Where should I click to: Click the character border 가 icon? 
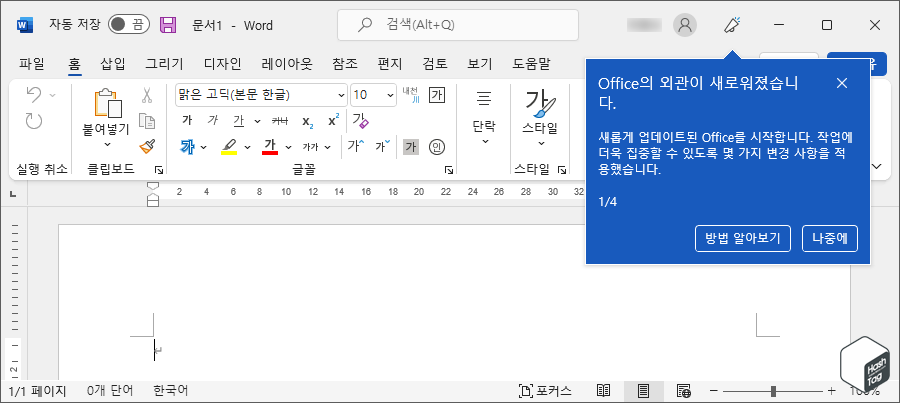[x=437, y=95]
